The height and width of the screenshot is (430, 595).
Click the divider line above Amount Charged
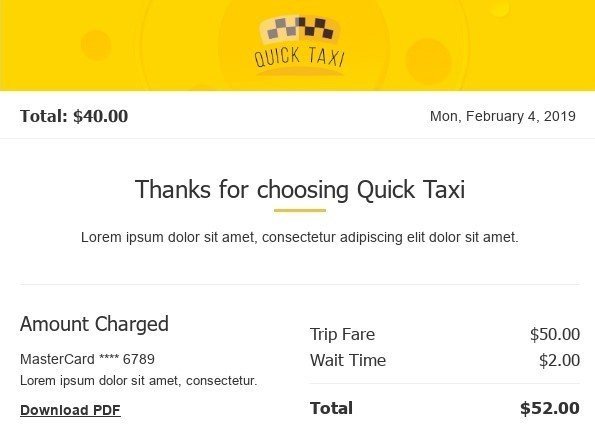point(300,284)
